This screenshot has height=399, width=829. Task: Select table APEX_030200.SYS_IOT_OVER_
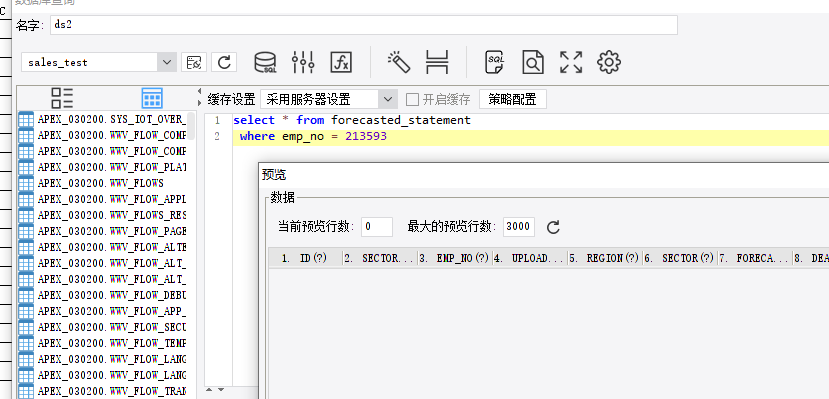[x=103, y=119]
